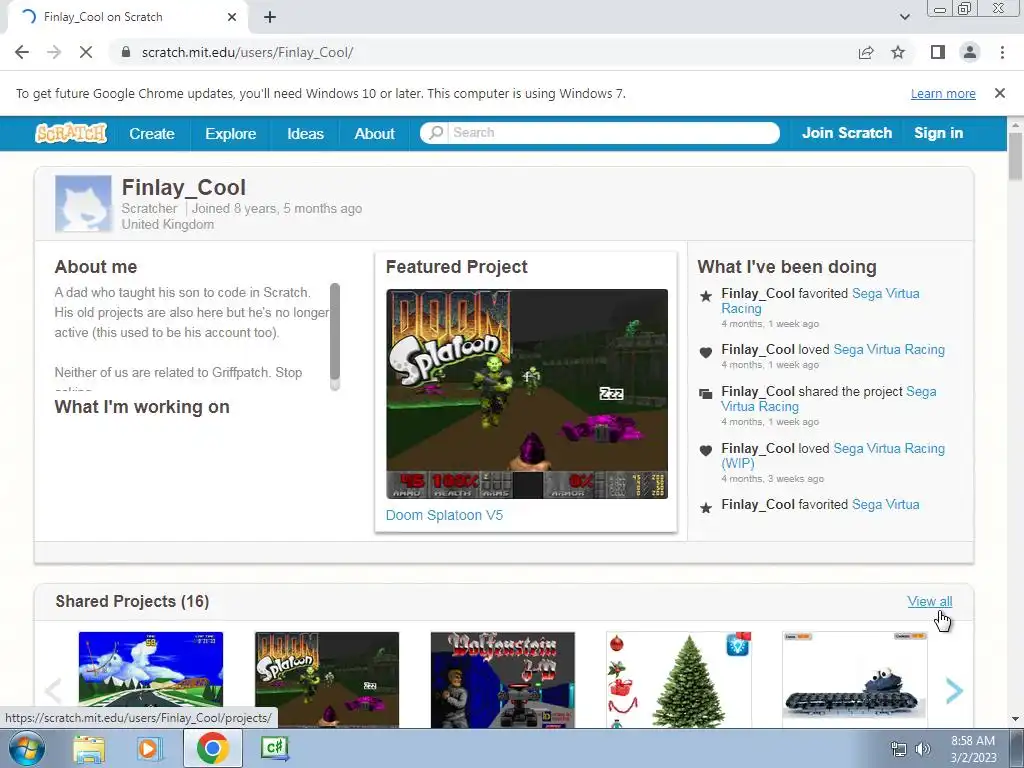The width and height of the screenshot is (1024, 768).
Task: Click the left carousel arrow in Shared Projects
Action: [53, 690]
